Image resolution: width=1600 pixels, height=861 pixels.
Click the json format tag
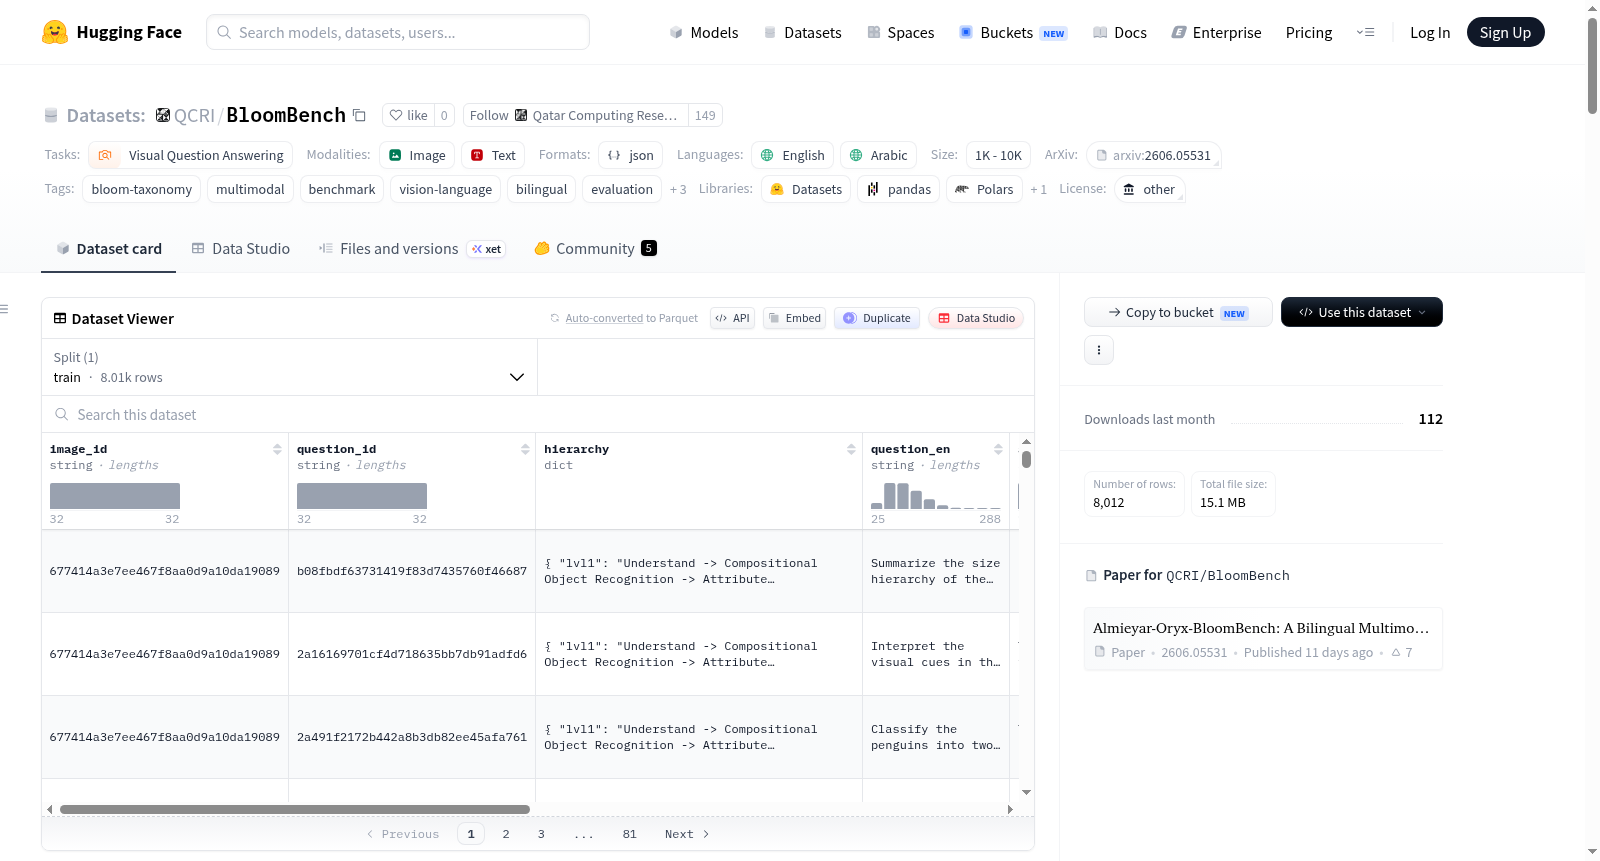pos(630,155)
